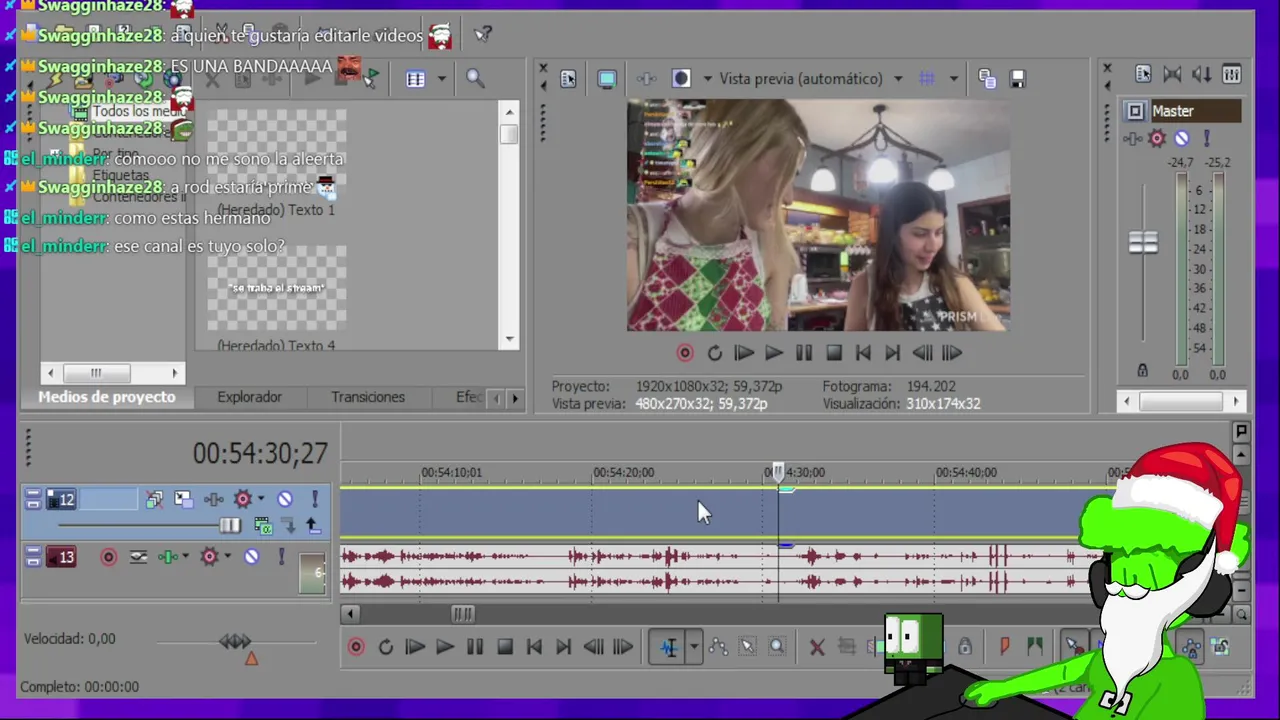Show next docked tabs with right arrow
Image resolution: width=1280 pixels, height=720 pixels.
pyautogui.click(x=515, y=398)
